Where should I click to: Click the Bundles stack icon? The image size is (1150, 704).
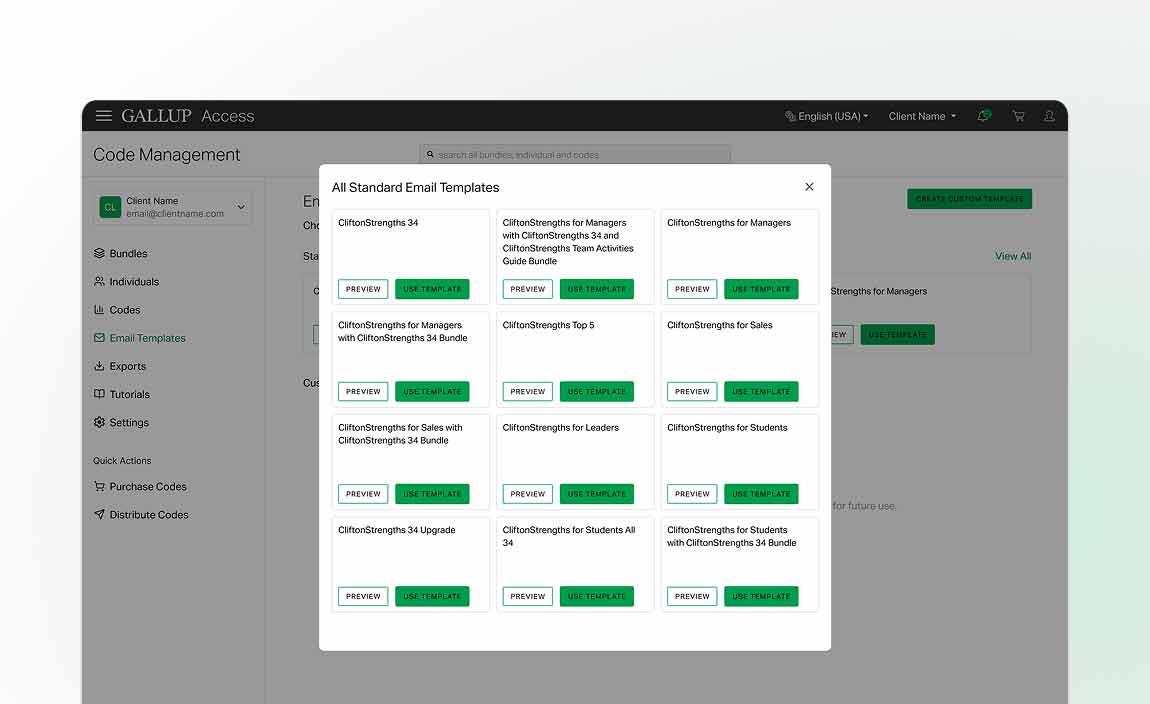click(x=99, y=253)
